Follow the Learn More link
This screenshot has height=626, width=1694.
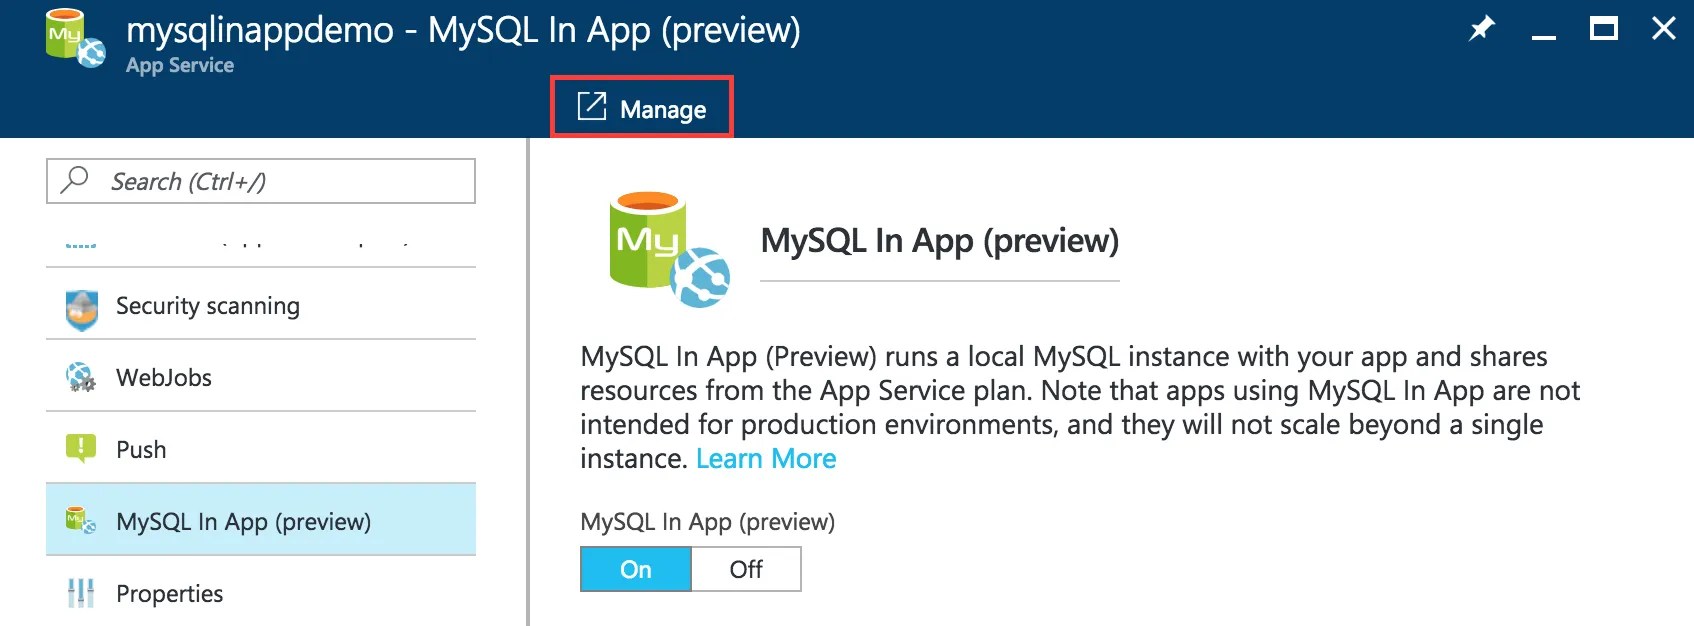(x=766, y=459)
